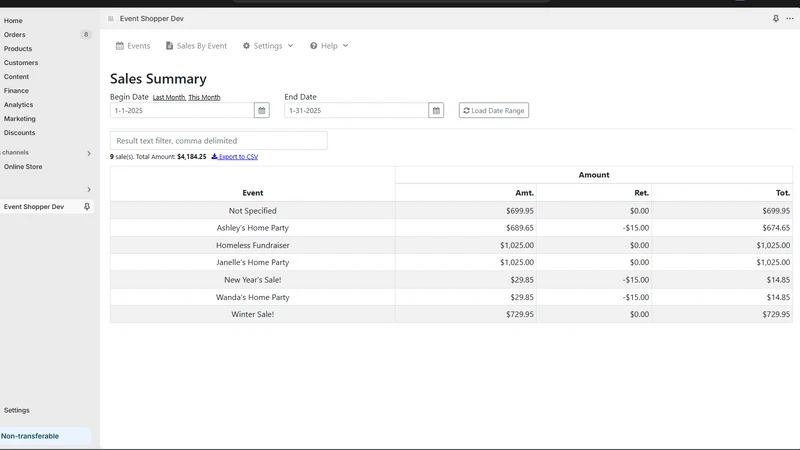Open Finance in the sidebar

[x=16, y=91]
